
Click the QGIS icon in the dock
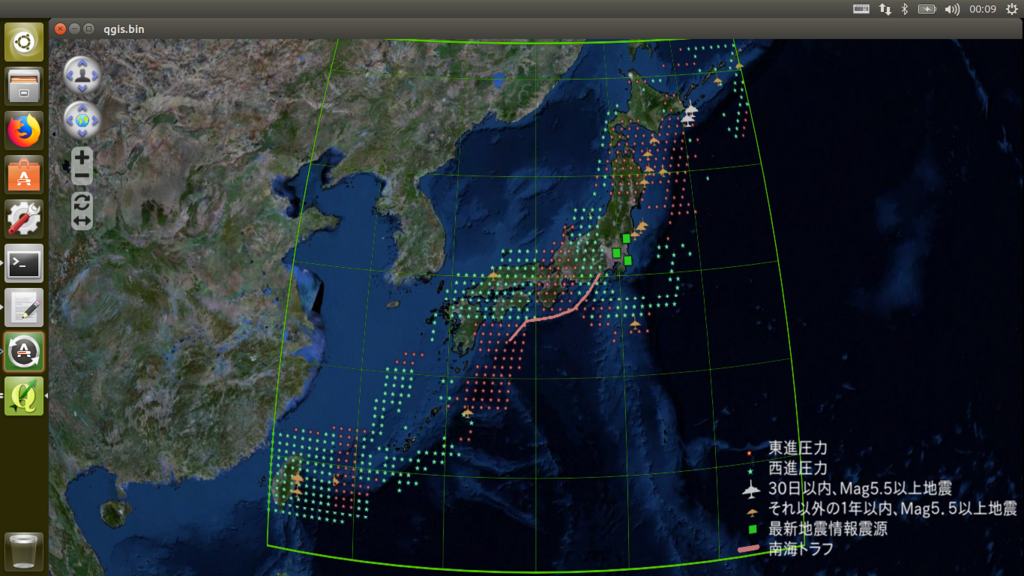(24, 396)
